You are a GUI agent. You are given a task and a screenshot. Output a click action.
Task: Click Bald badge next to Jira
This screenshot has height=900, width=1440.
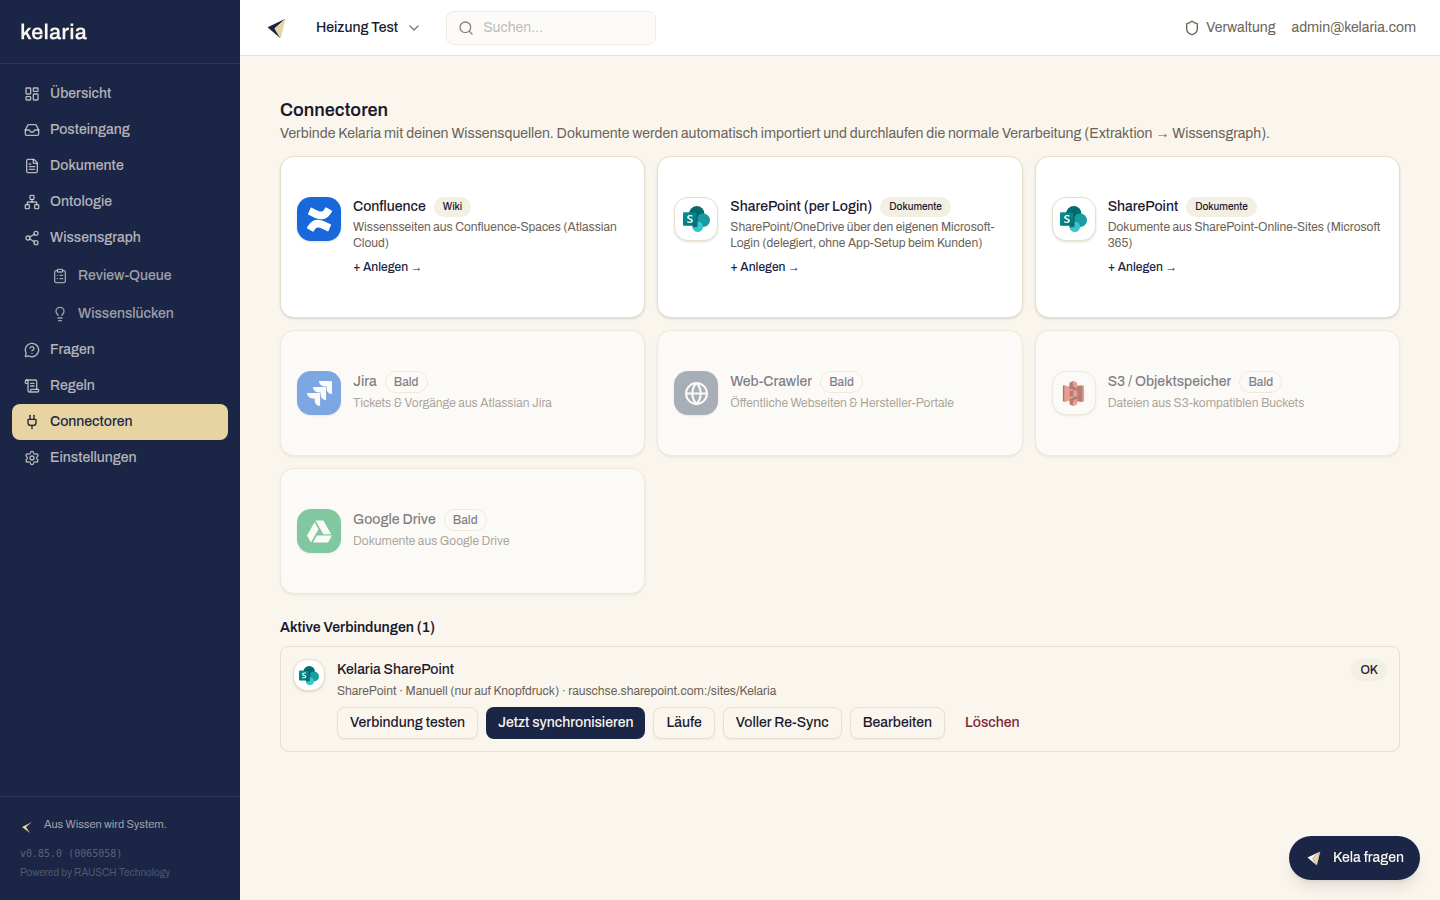click(x=406, y=382)
